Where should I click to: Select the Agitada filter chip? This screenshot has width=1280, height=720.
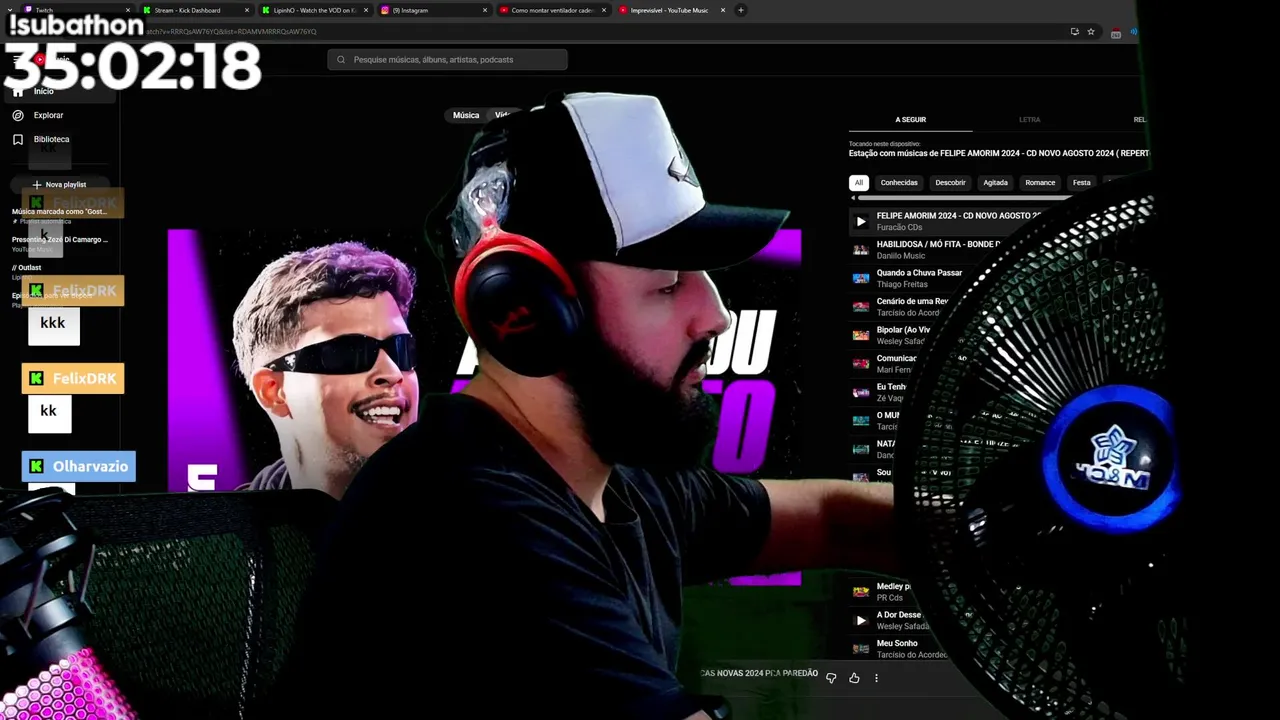tap(995, 183)
